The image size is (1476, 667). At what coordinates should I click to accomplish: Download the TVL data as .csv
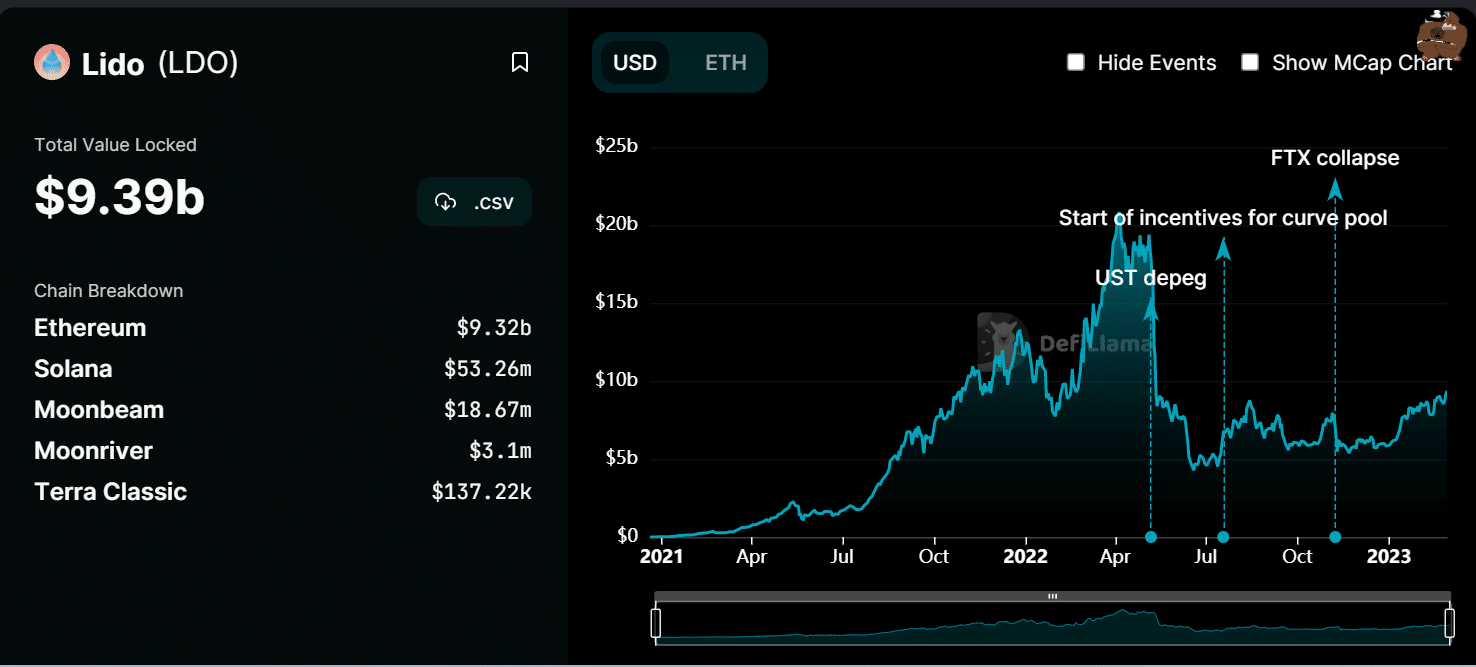click(474, 202)
